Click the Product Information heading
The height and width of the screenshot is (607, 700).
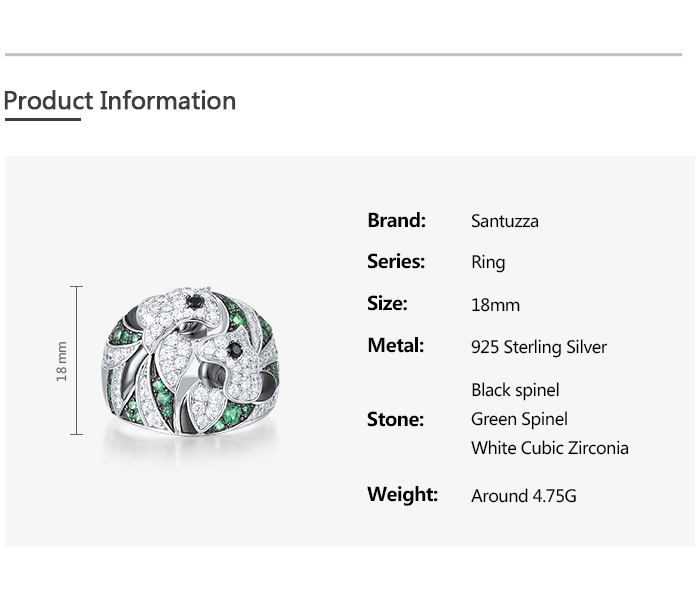pyautogui.click(x=120, y=101)
